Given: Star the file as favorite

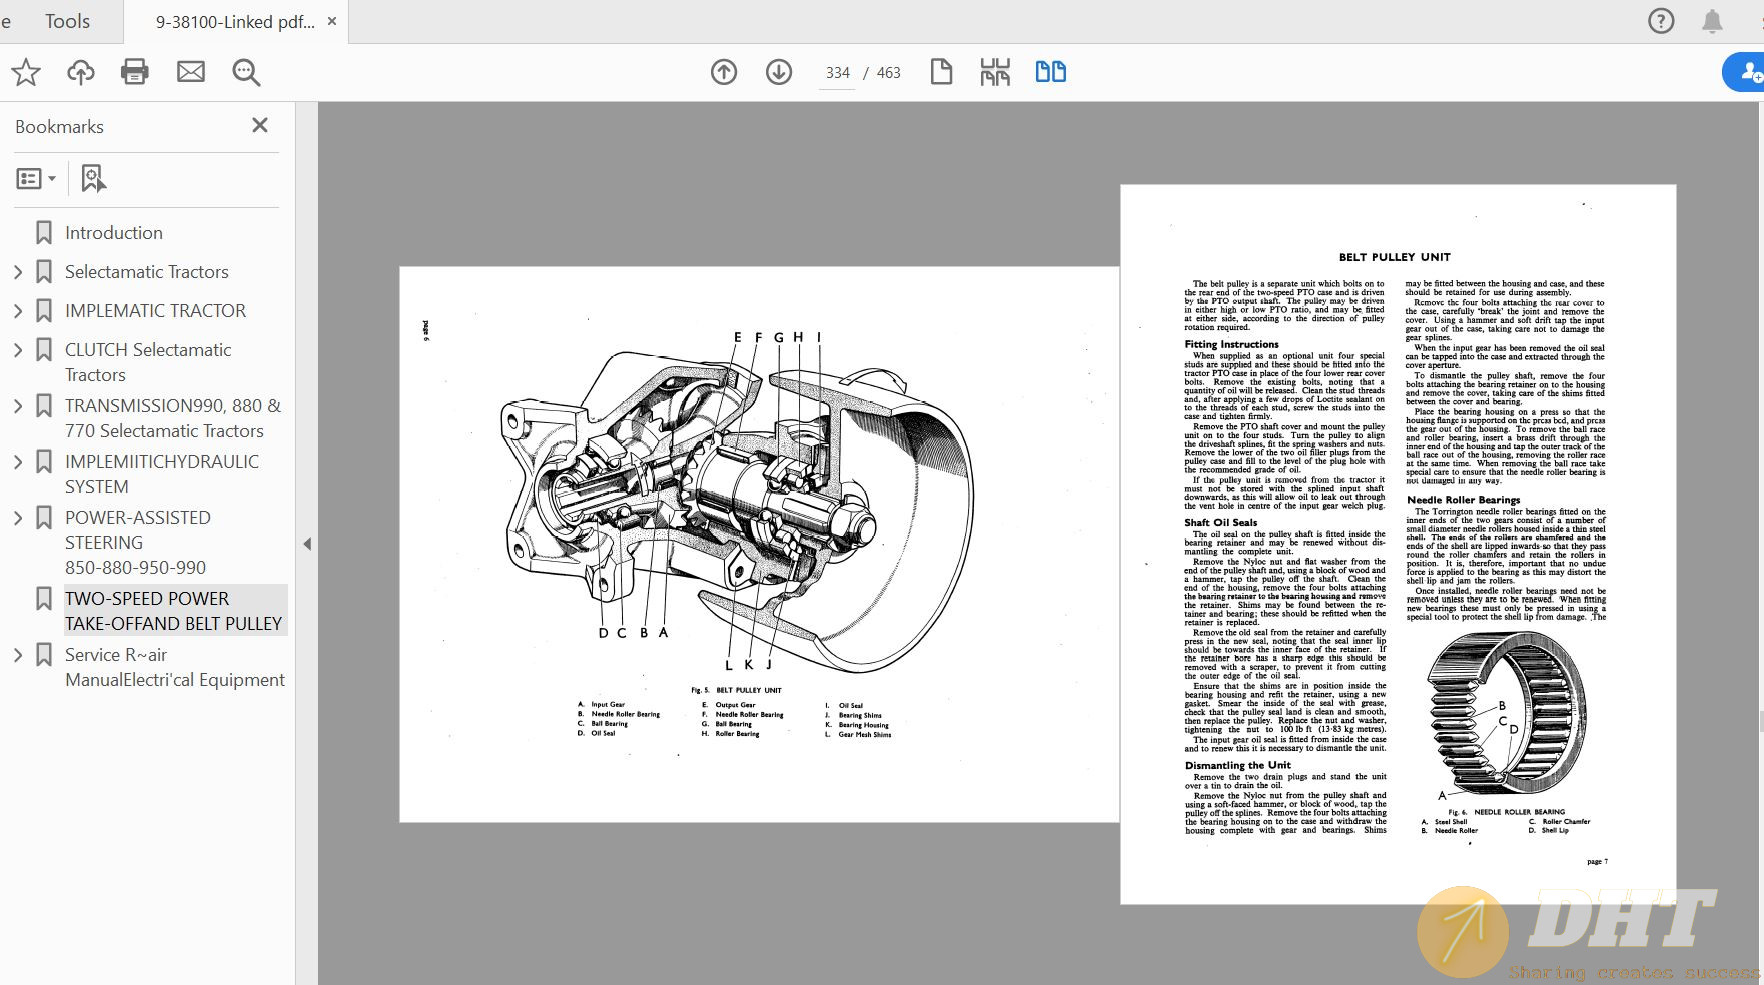Looking at the screenshot, I should (x=25, y=72).
